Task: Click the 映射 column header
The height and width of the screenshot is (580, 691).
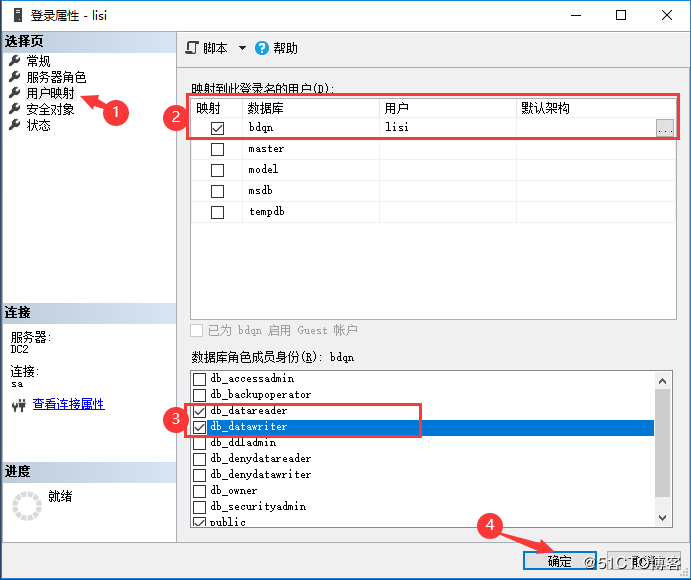Action: 217,108
